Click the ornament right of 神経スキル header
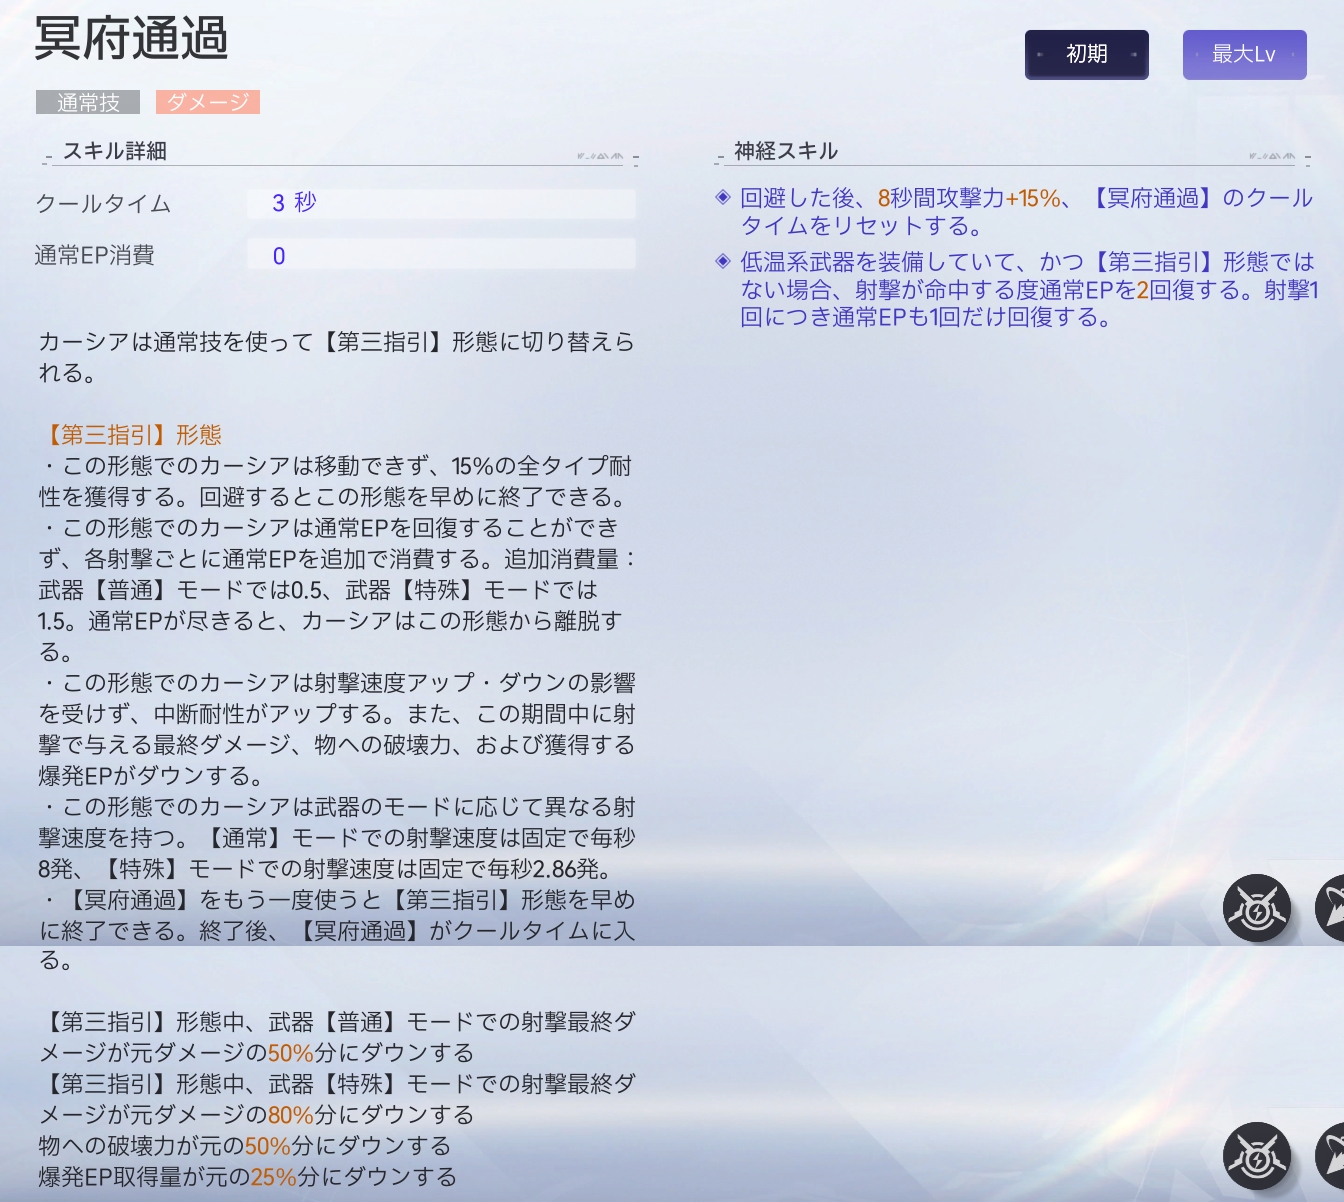The width and height of the screenshot is (1344, 1202). [x=1273, y=156]
